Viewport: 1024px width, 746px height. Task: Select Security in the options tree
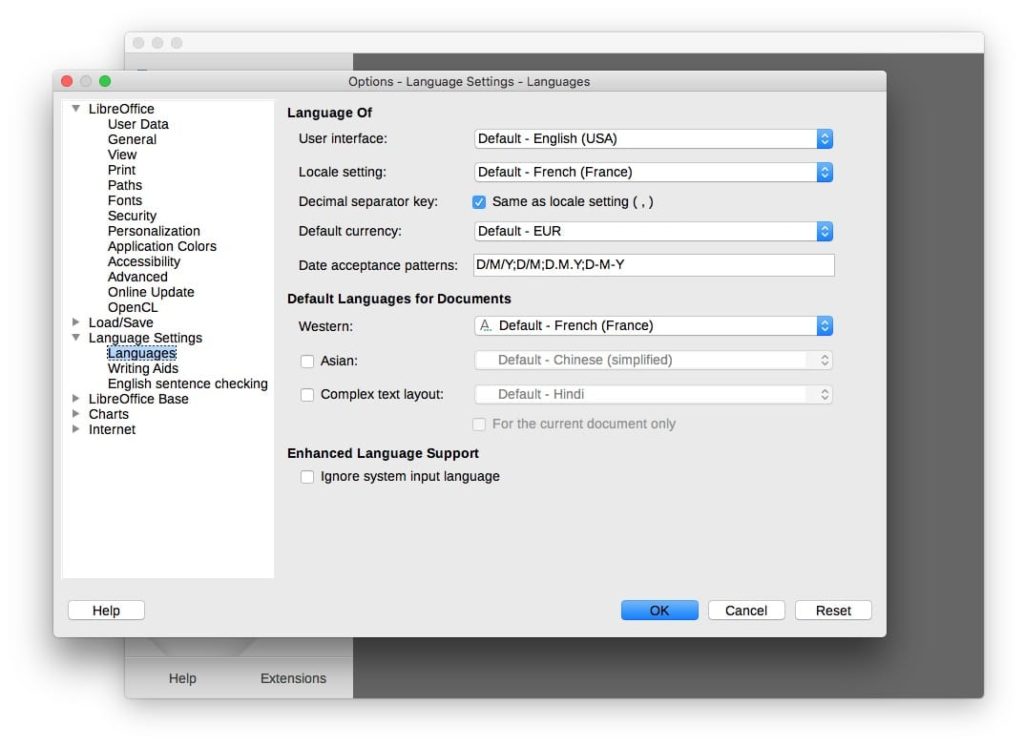pyautogui.click(x=132, y=216)
